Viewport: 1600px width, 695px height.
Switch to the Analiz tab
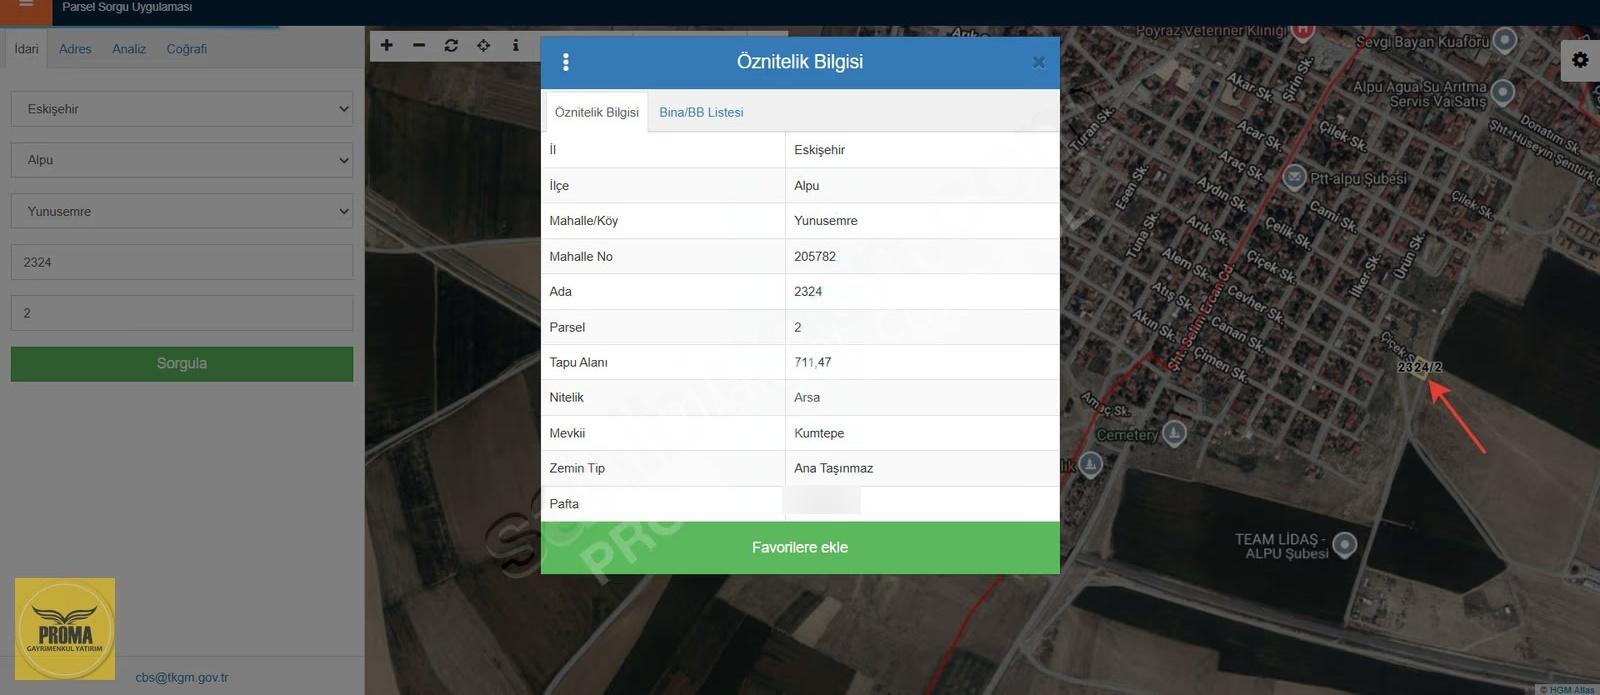coord(129,48)
